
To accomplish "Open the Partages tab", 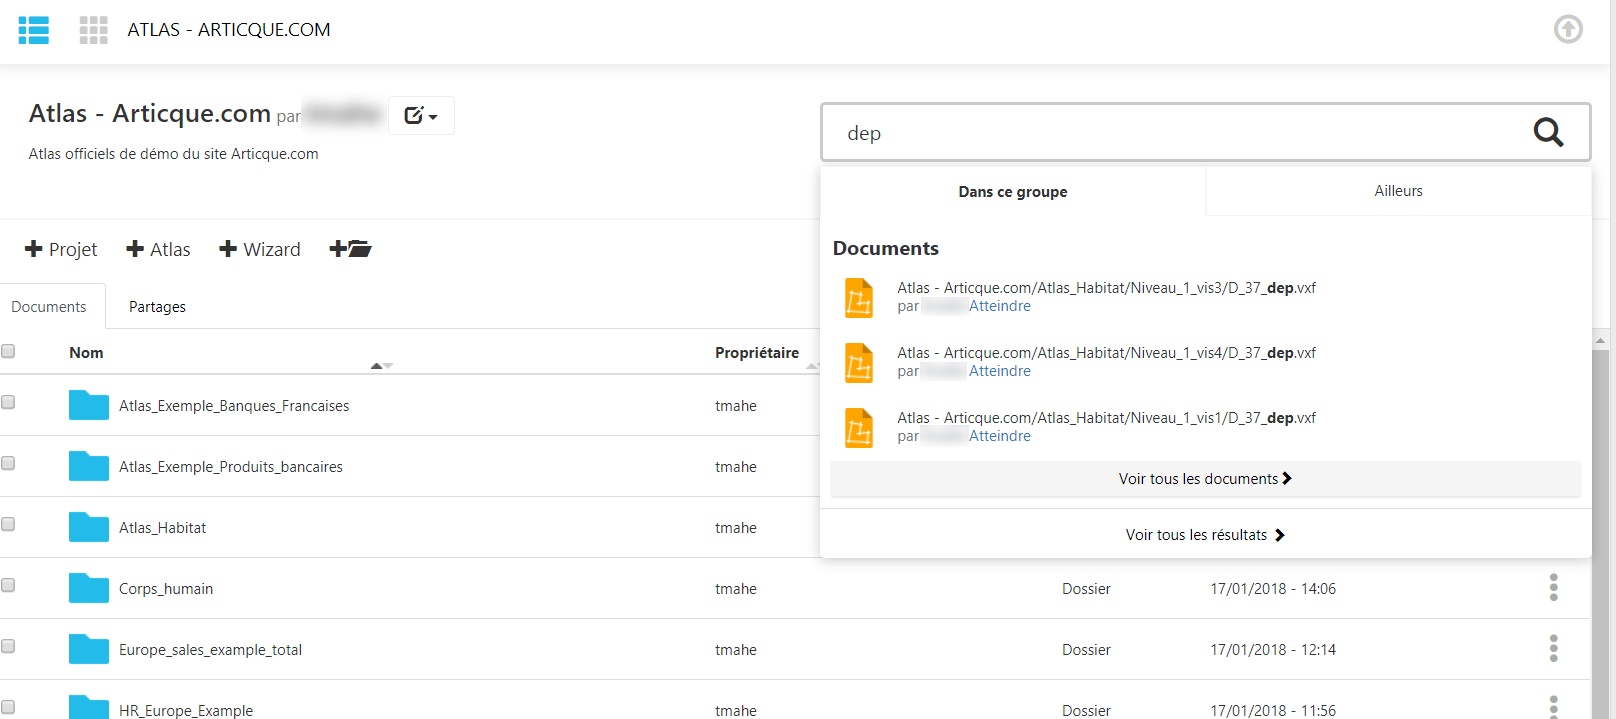I will [x=157, y=307].
